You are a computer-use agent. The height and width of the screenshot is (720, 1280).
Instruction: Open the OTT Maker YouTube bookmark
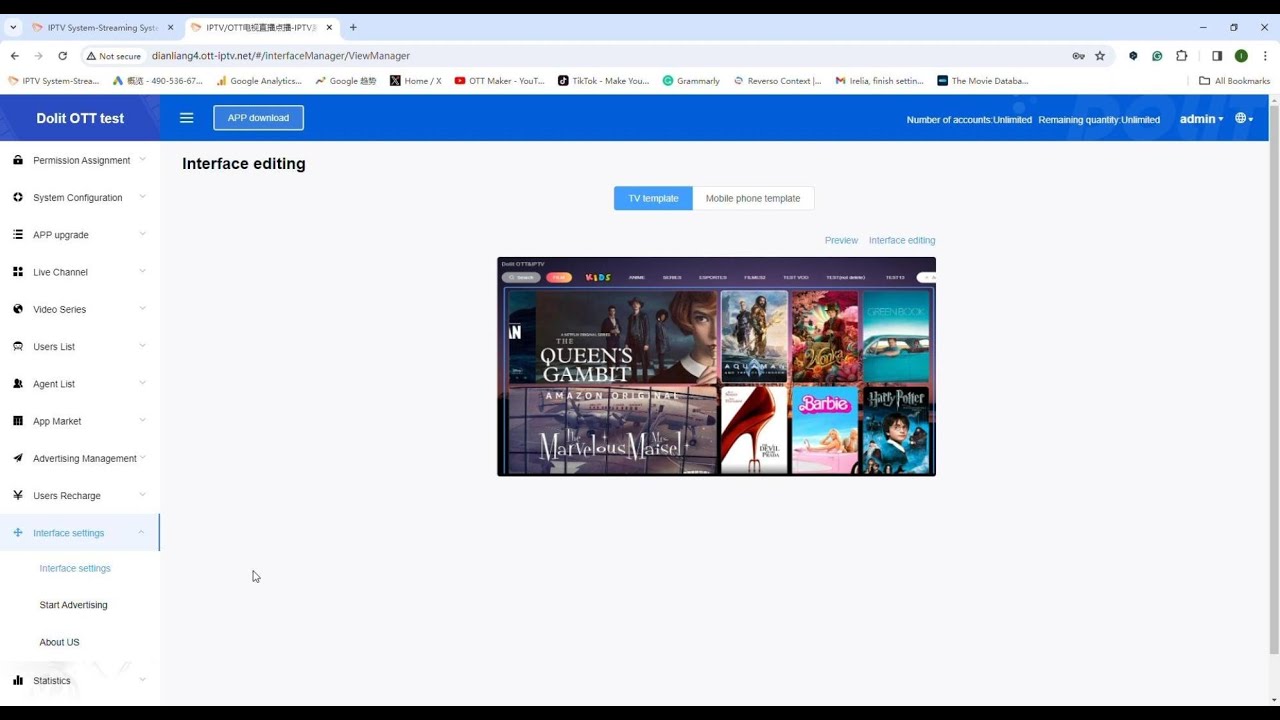[499, 81]
